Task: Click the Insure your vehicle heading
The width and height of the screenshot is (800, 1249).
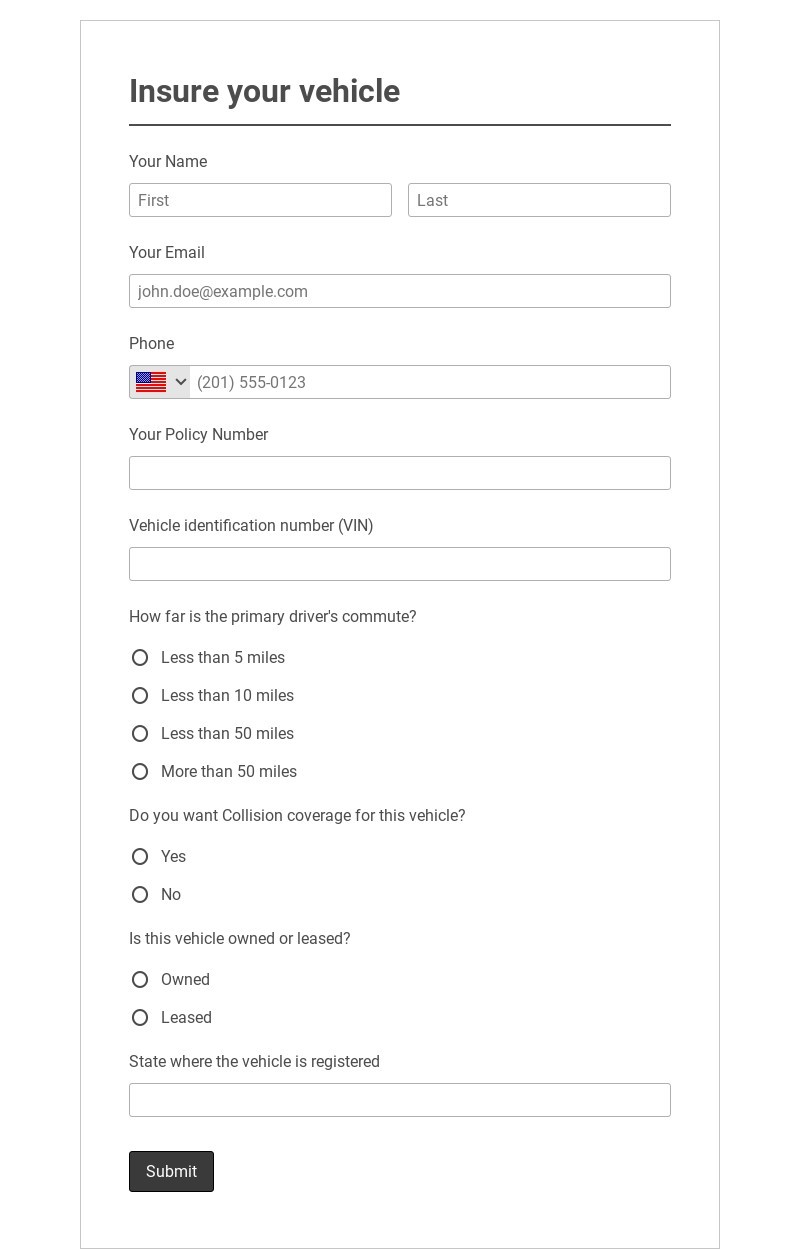Action: point(264,91)
